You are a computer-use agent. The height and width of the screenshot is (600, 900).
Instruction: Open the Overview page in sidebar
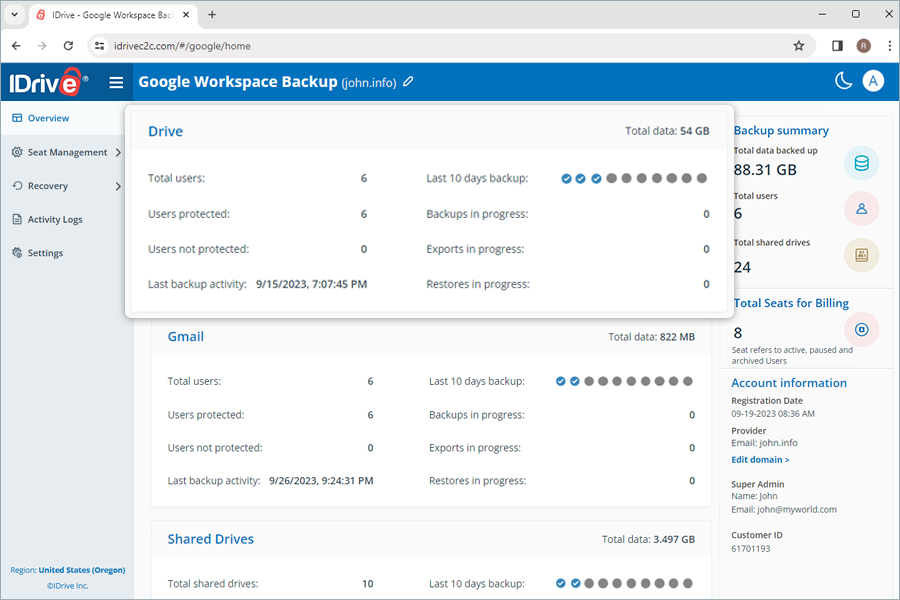tap(48, 118)
